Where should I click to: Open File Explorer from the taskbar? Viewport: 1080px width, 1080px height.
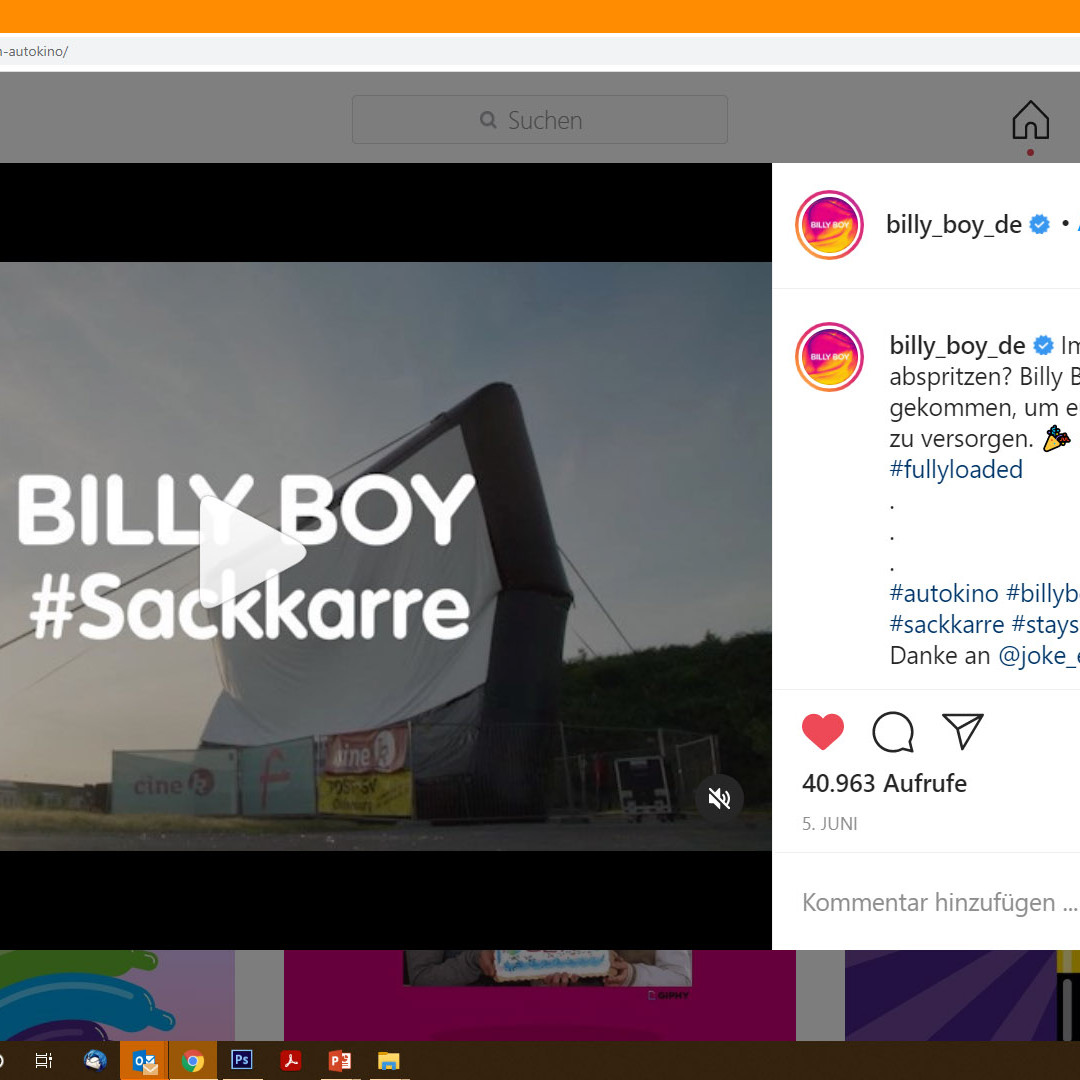pos(388,1061)
